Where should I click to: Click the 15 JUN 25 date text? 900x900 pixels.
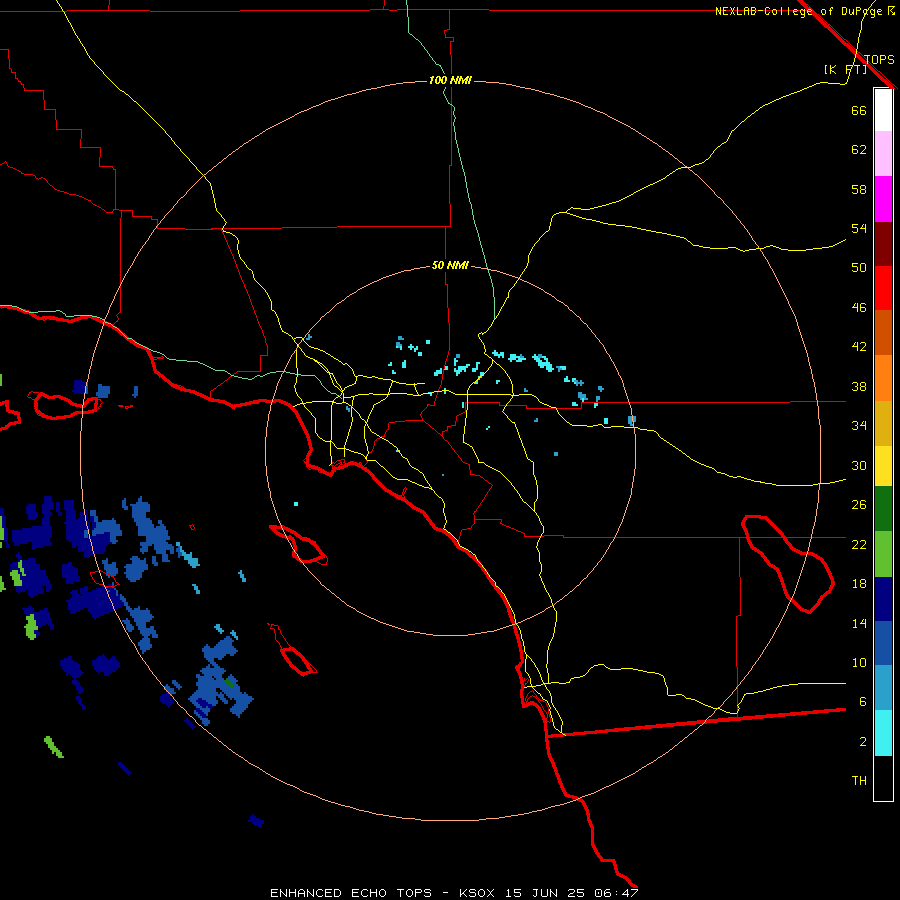point(545,893)
